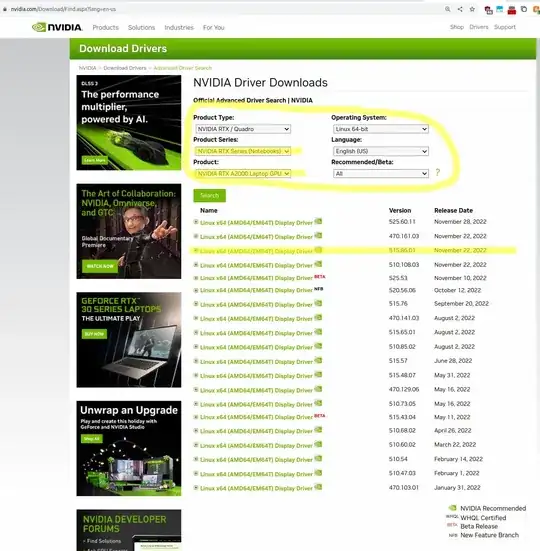Open the Recommended/Beta dropdown
The image size is (540, 551).
[381, 174]
